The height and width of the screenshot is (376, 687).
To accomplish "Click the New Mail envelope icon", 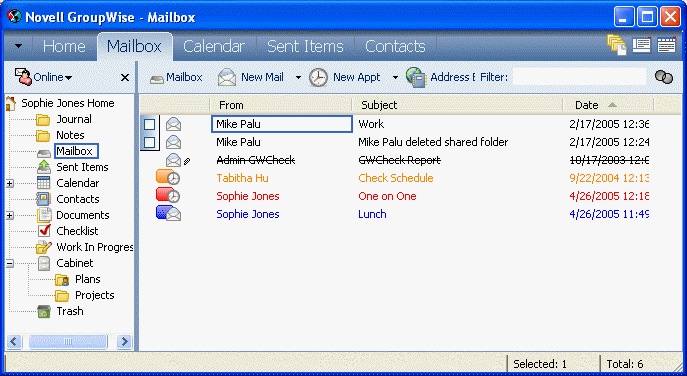I will 227,78.
